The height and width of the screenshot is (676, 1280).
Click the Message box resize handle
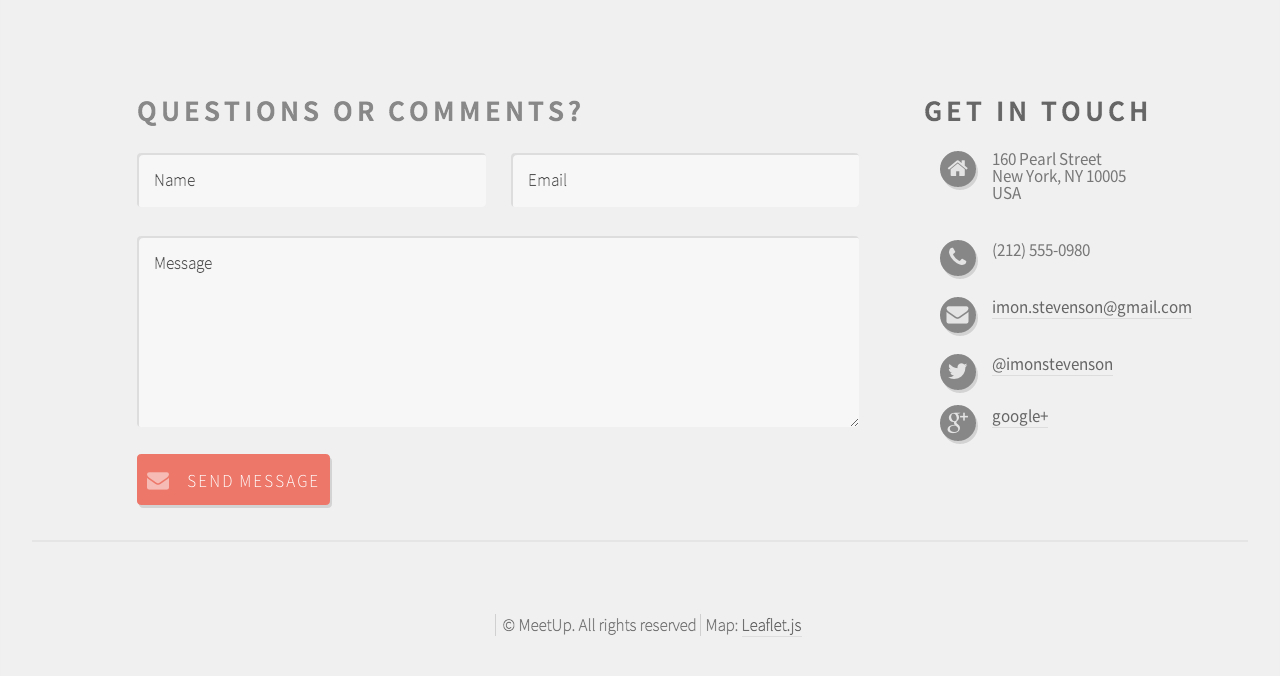(x=854, y=422)
